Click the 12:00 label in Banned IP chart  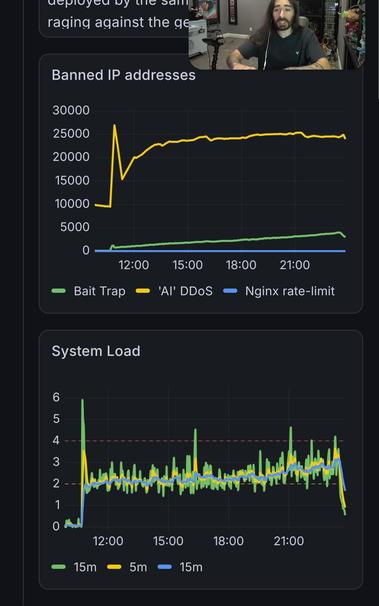(134, 265)
